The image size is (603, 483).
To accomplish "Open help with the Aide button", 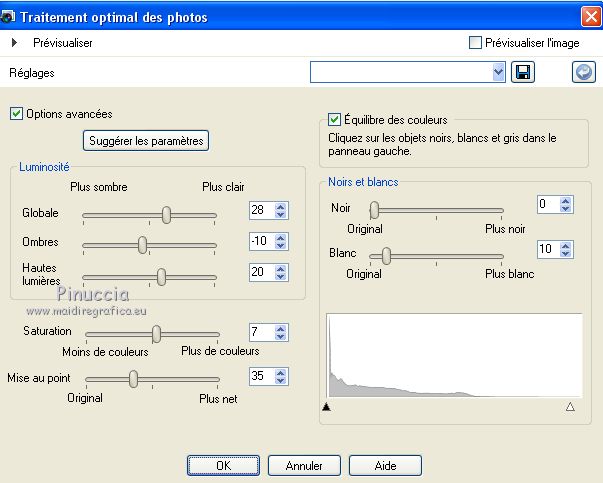I will 385,465.
